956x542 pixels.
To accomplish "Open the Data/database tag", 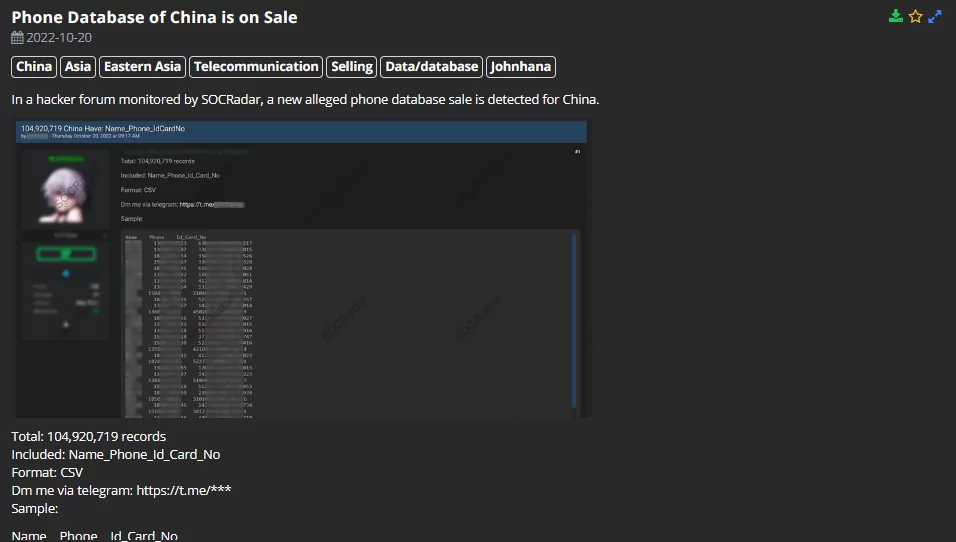I will [432, 66].
